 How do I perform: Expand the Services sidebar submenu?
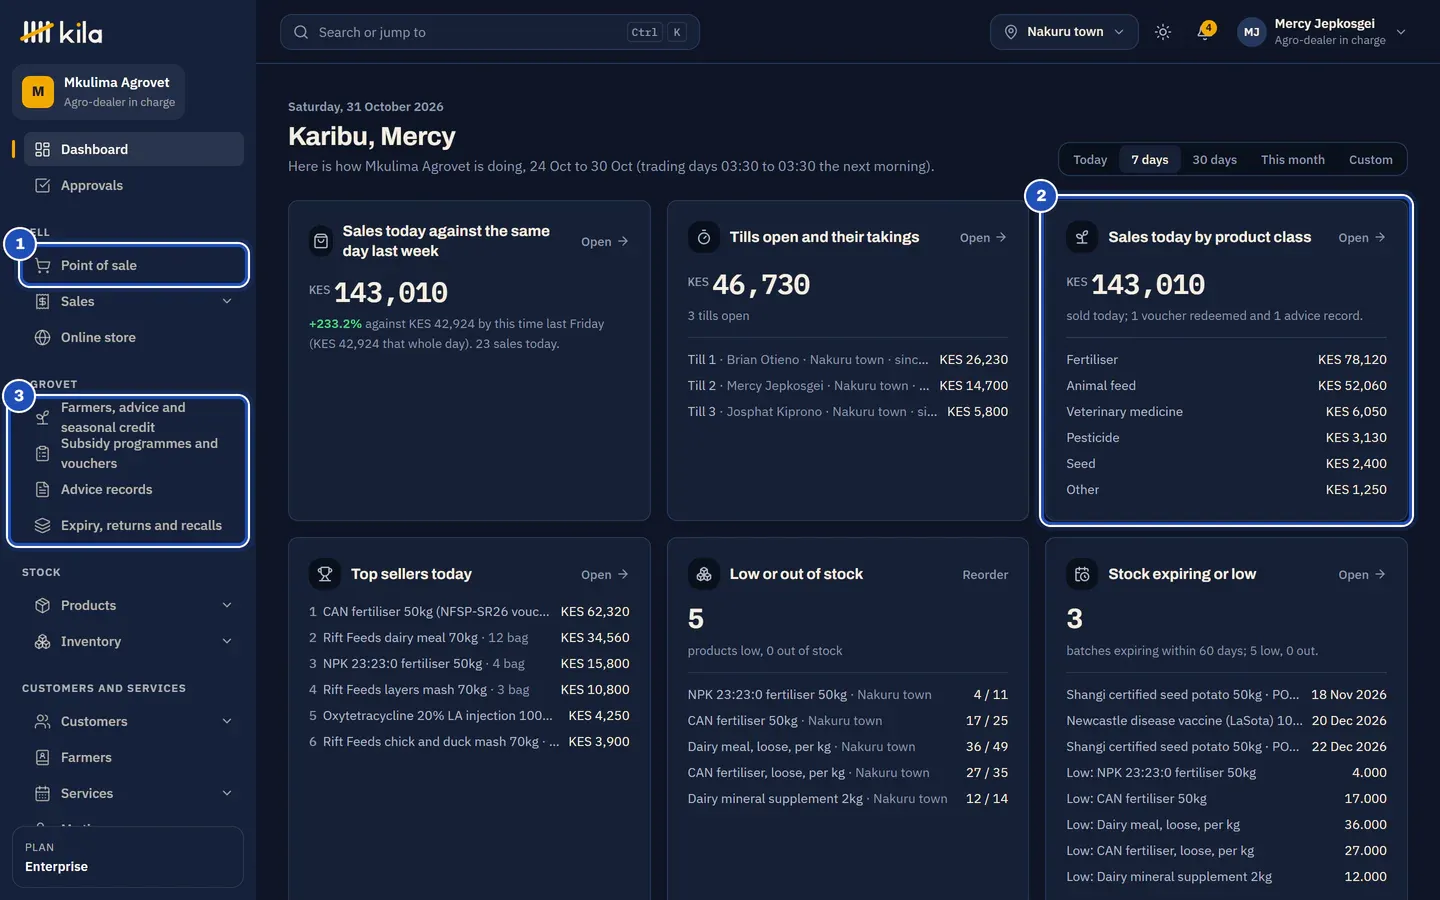click(227, 793)
